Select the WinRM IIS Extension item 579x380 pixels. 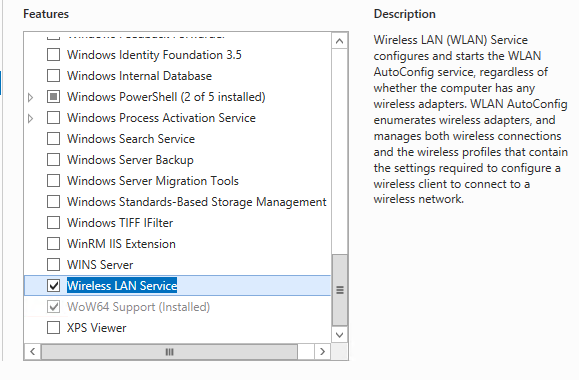tap(121, 244)
